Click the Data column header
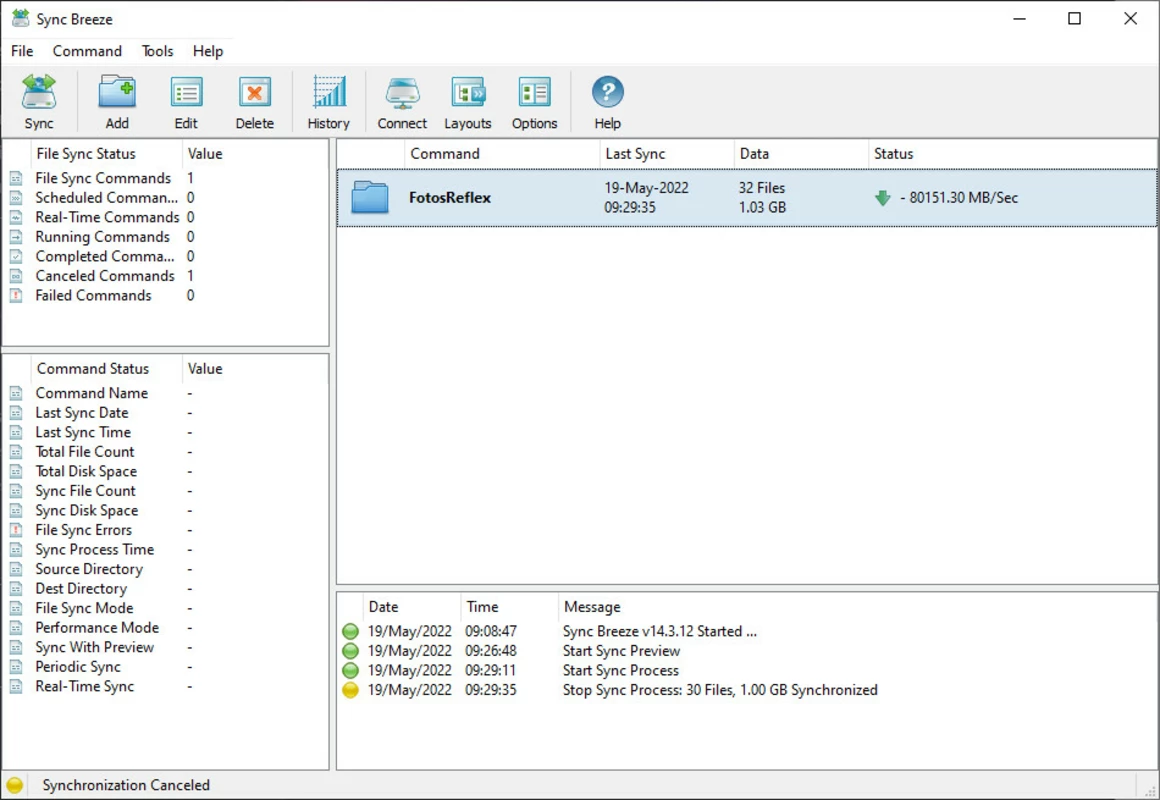 pos(800,154)
